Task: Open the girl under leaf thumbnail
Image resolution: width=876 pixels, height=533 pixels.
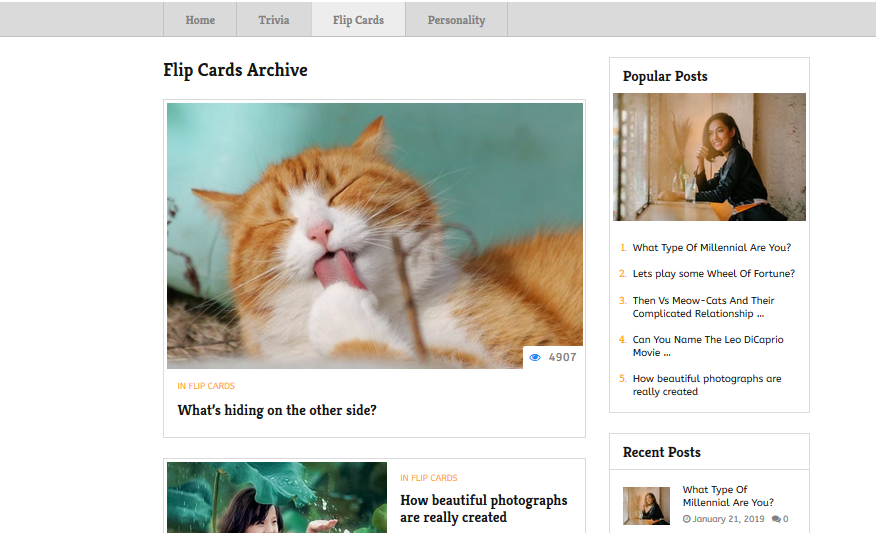Action: [277, 497]
